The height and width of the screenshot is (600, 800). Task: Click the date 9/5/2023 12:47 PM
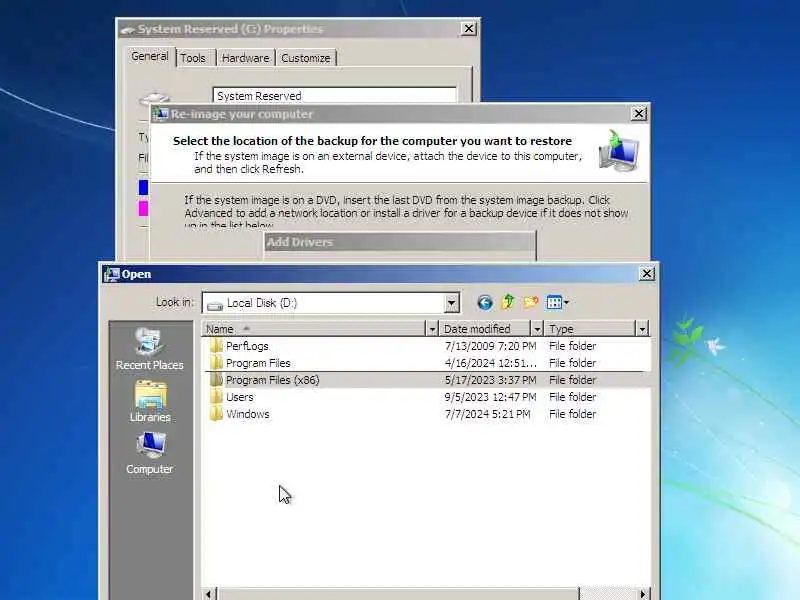click(x=490, y=397)
